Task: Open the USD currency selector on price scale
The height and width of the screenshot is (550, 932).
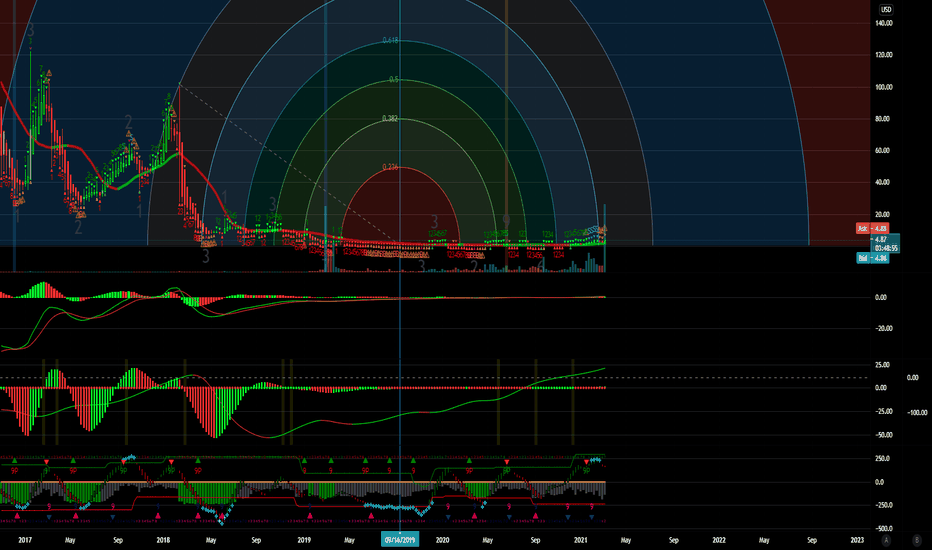Action: pos(886,10)
